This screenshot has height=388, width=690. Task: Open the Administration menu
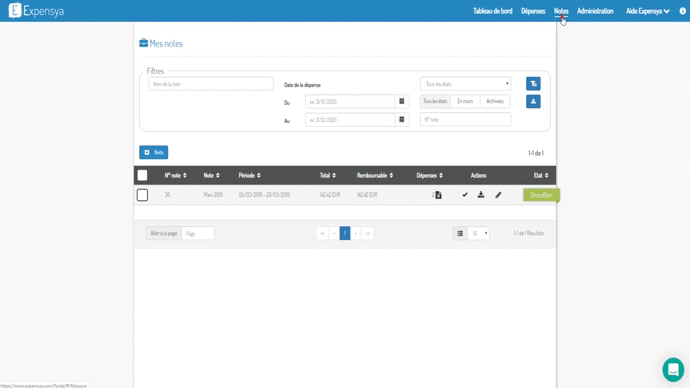tap(595, 11)
